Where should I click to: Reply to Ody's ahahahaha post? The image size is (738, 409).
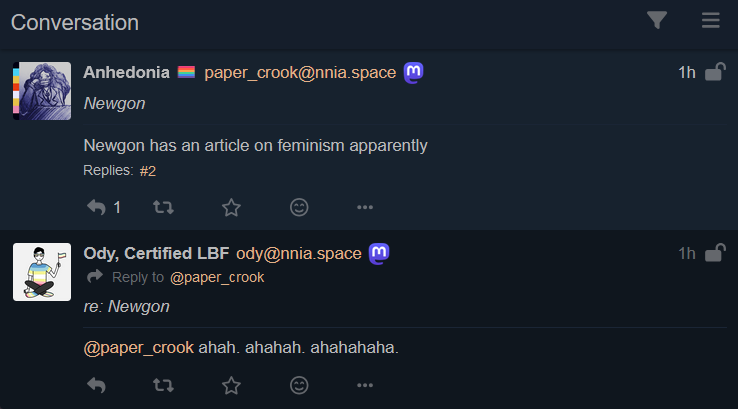[x=96, y=385]
